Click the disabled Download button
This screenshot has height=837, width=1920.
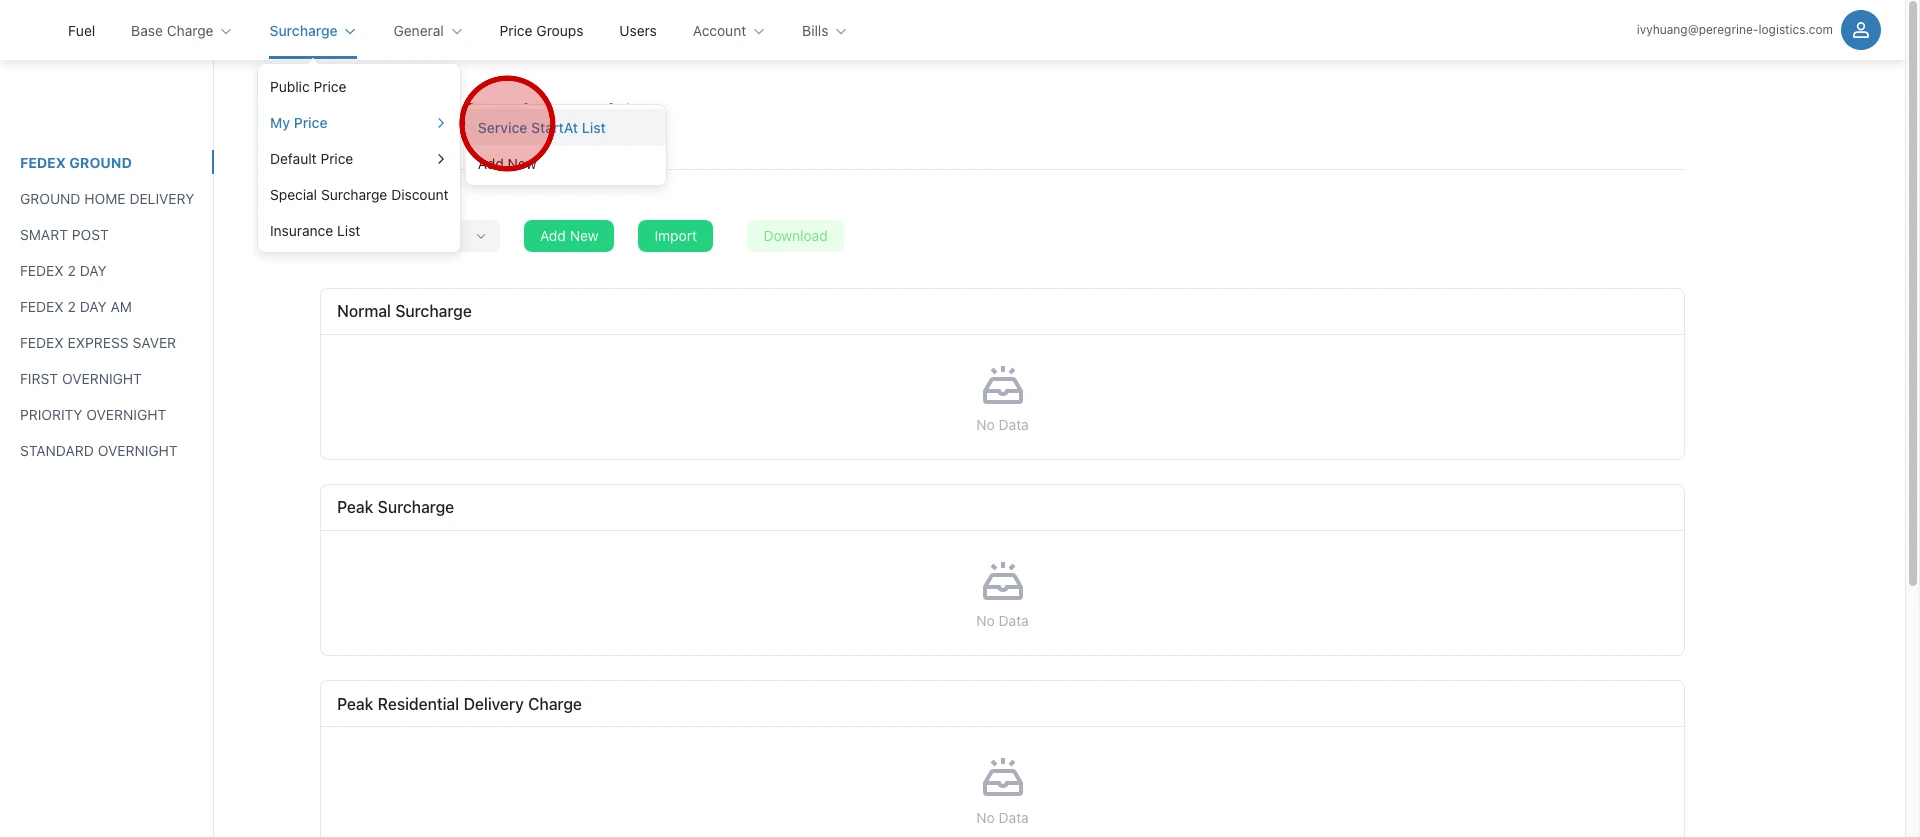[795, 236]
